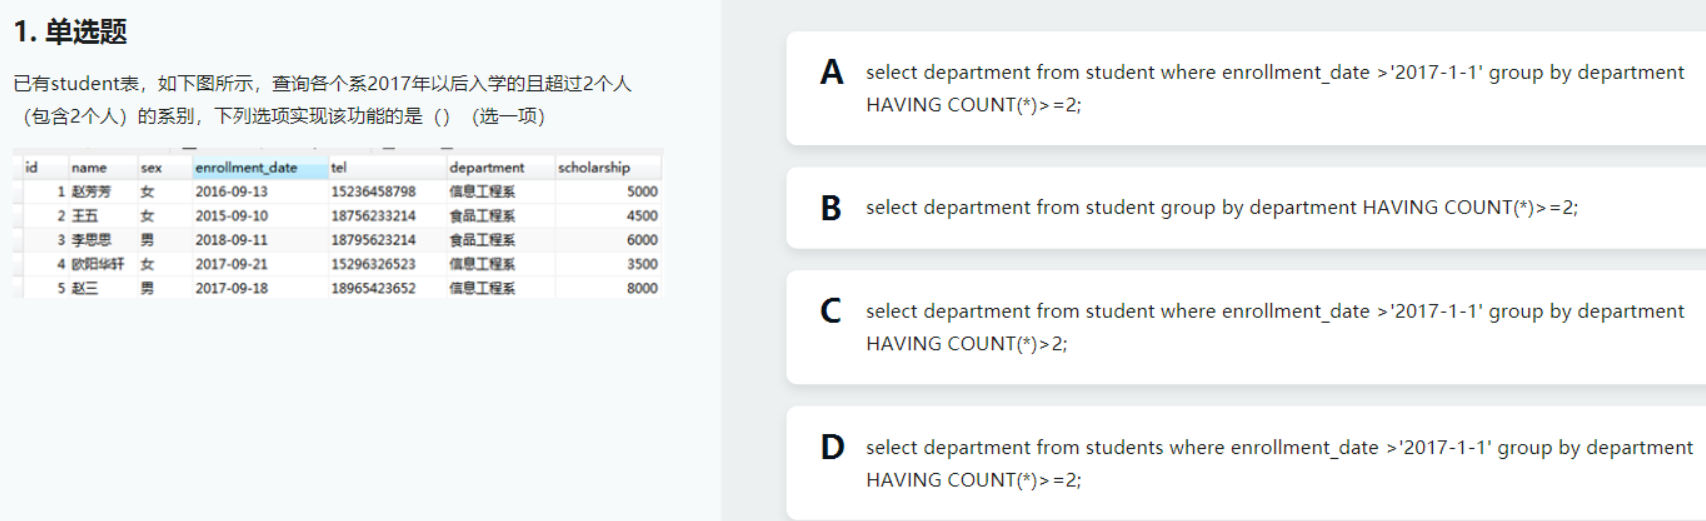Click the 1. 单选题 question heading
The image size is (1706, 521).
pos(70,32)
